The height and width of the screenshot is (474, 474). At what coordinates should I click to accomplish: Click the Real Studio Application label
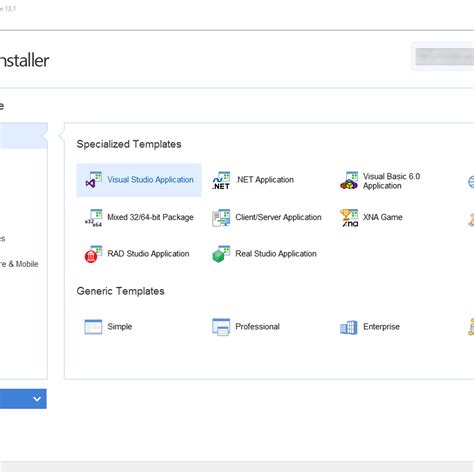point(276,254)
